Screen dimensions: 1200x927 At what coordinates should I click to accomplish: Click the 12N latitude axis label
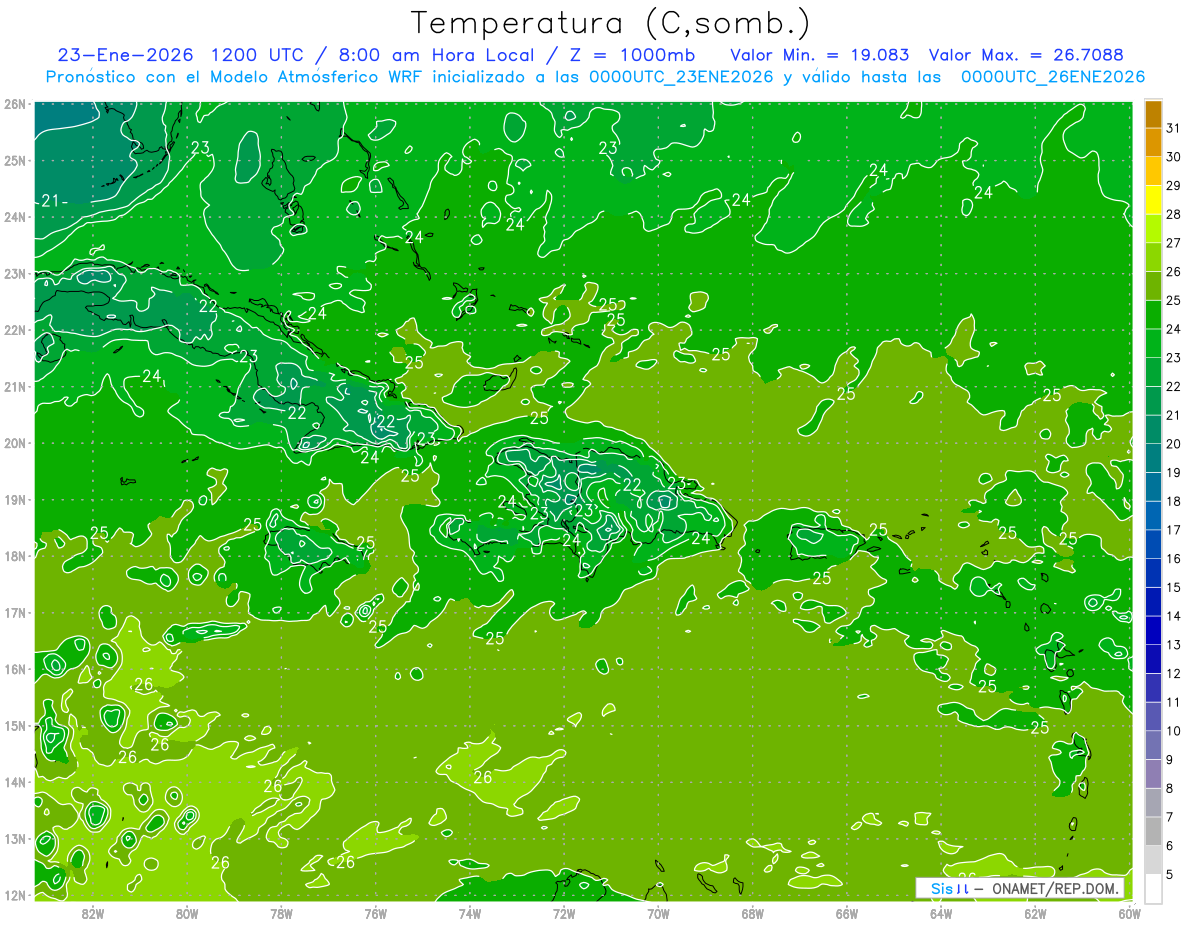[15, 895]
